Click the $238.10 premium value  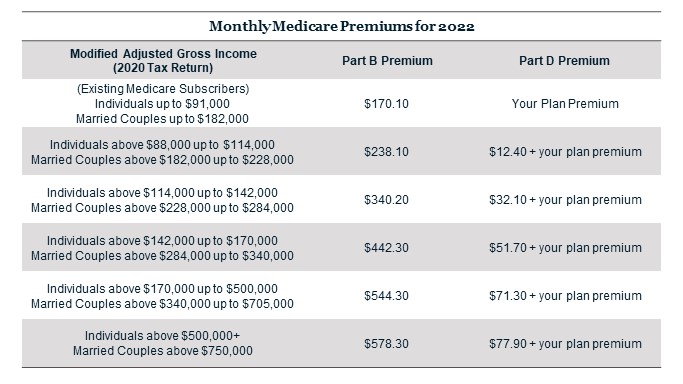(x=386, y=152)
